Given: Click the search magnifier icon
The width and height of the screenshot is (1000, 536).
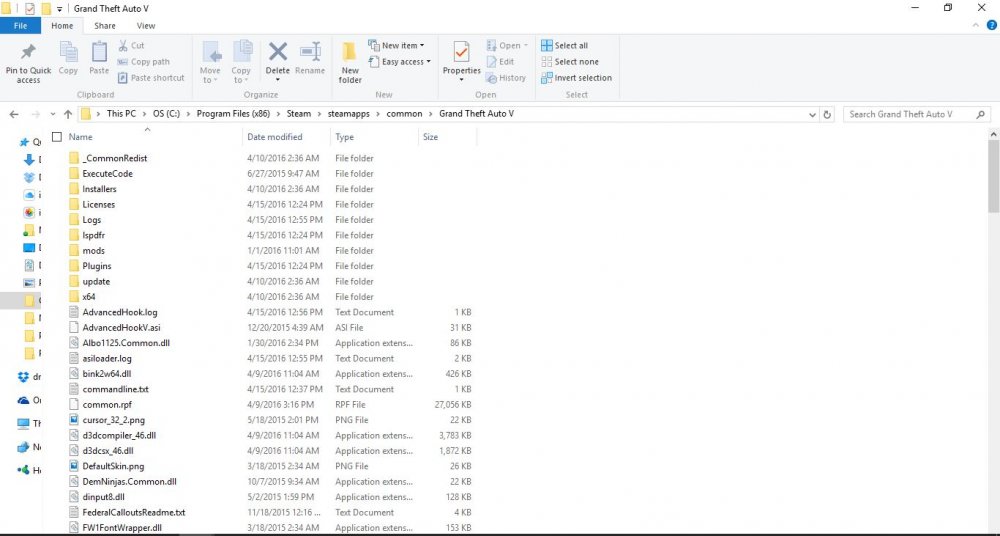Looking at the screenshot, I should (x=980, y=114).
